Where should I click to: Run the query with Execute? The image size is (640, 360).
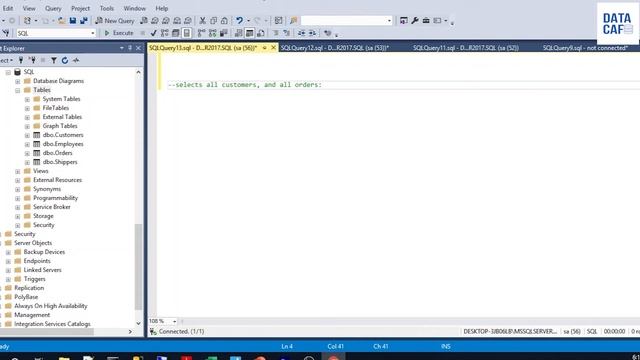(119, 33)
